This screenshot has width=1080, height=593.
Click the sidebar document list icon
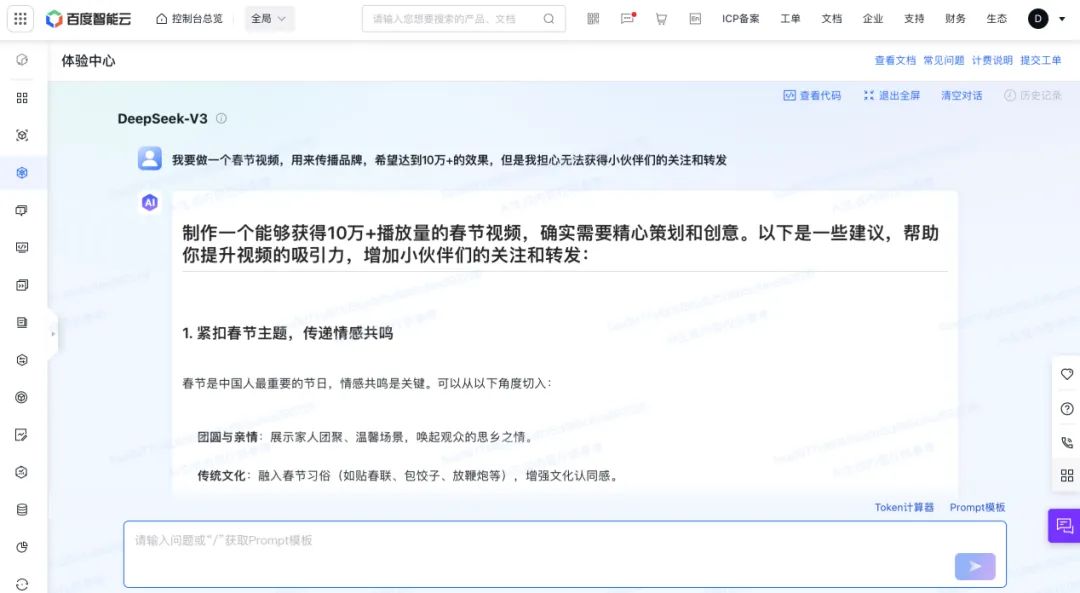[22, 322]
